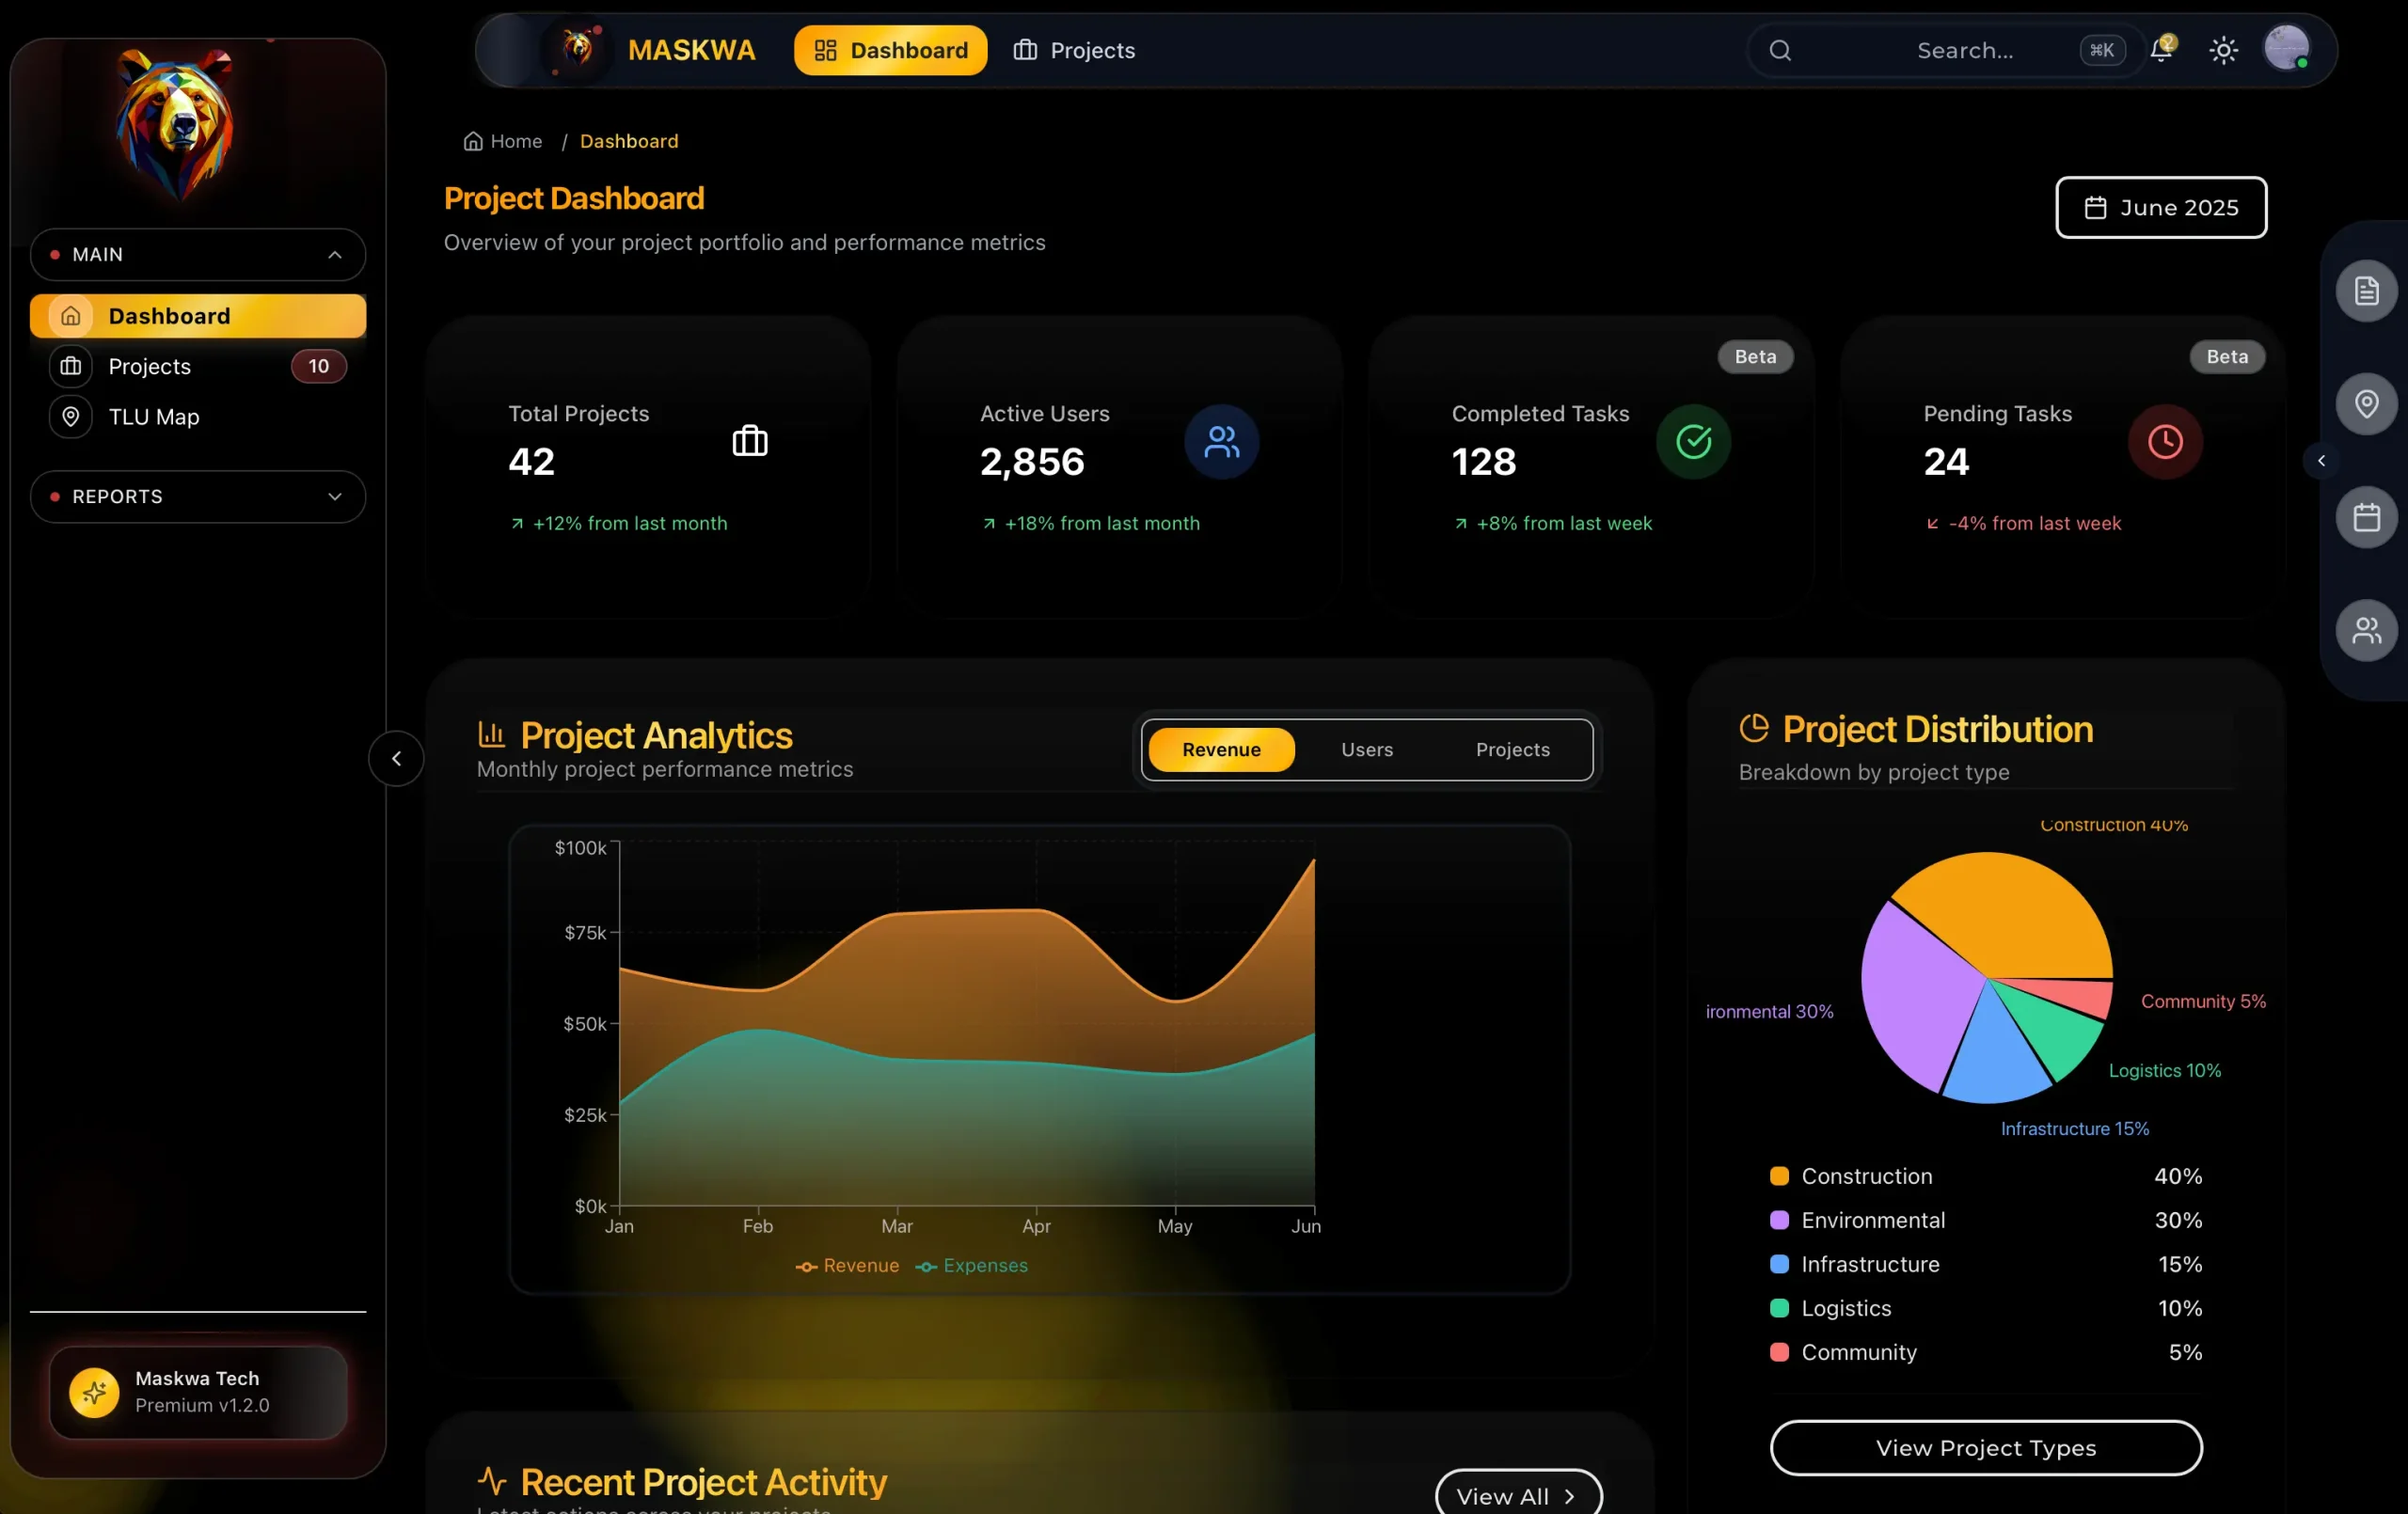Expand the REPORTS sidebar section
This screenshot has width=2408, height=1514.
(198, 496)
